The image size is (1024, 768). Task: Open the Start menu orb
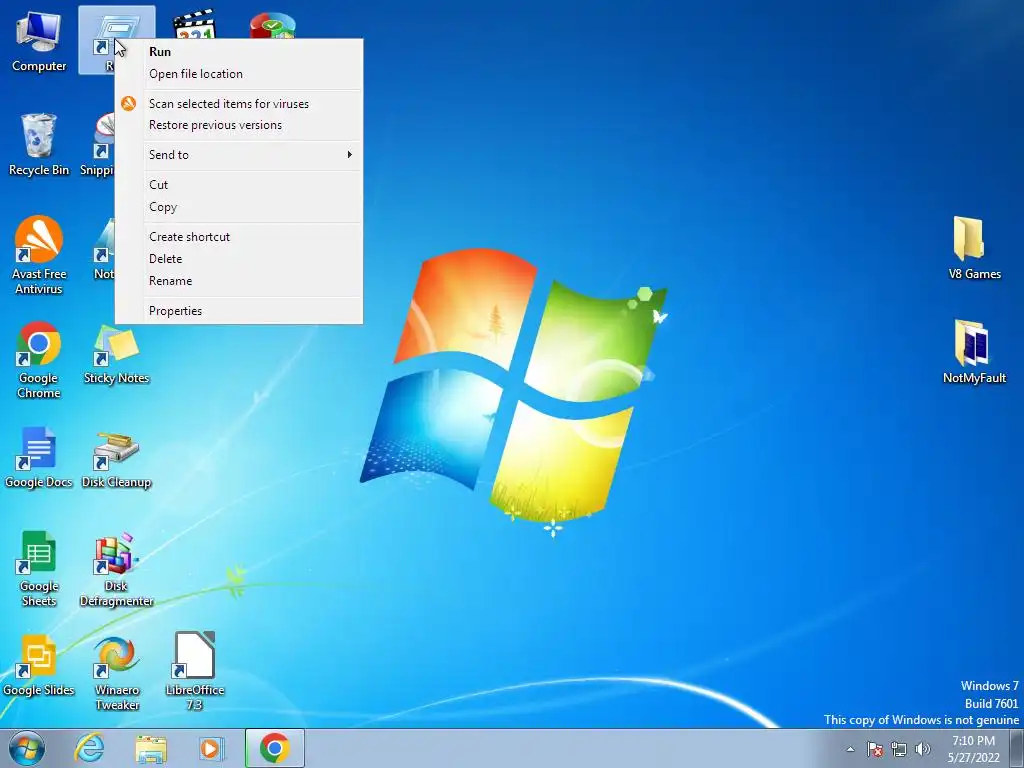[x=27, y=748]
